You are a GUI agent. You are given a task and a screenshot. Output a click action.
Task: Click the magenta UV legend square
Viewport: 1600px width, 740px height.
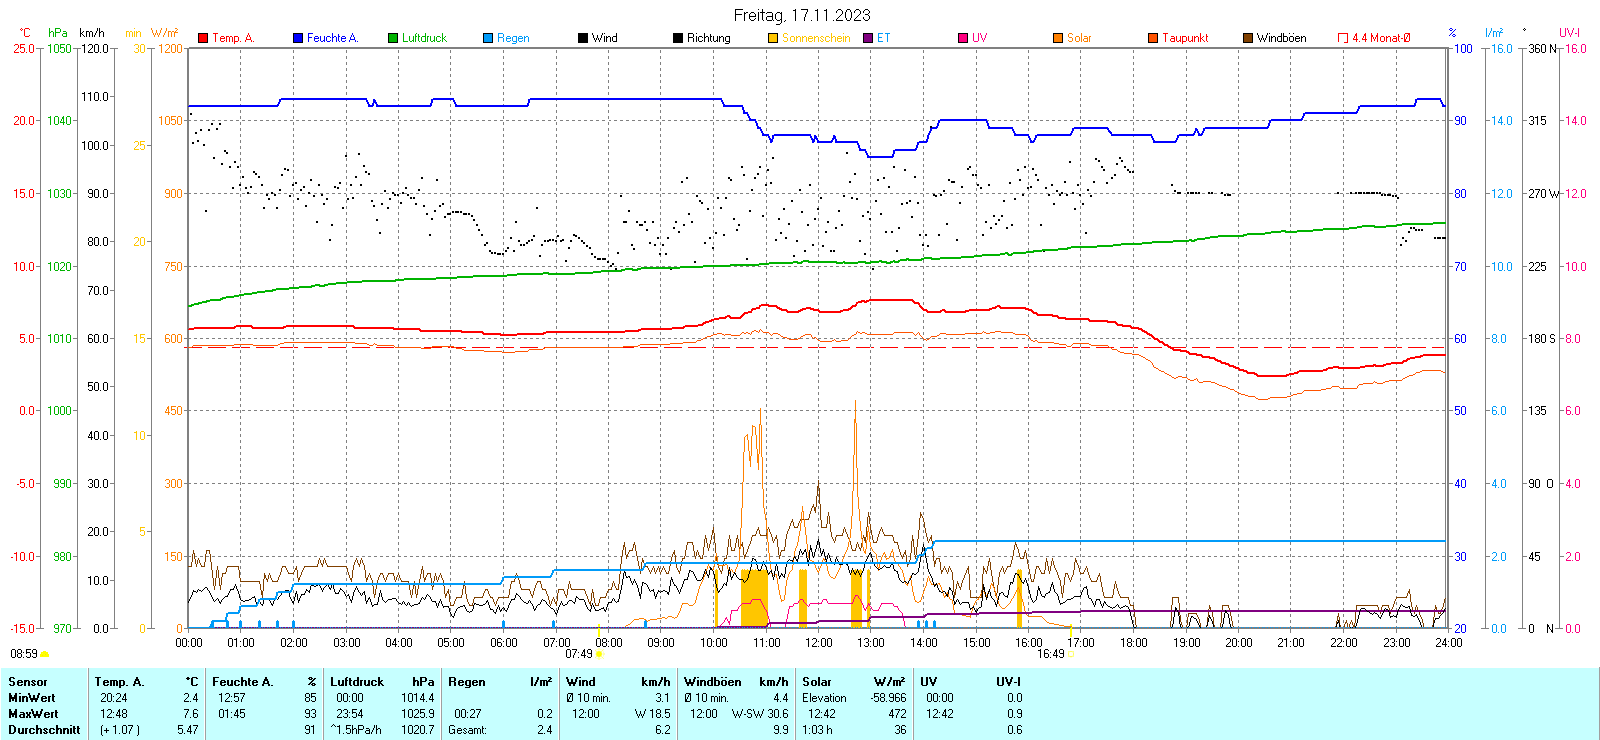(x=963, y=38)
